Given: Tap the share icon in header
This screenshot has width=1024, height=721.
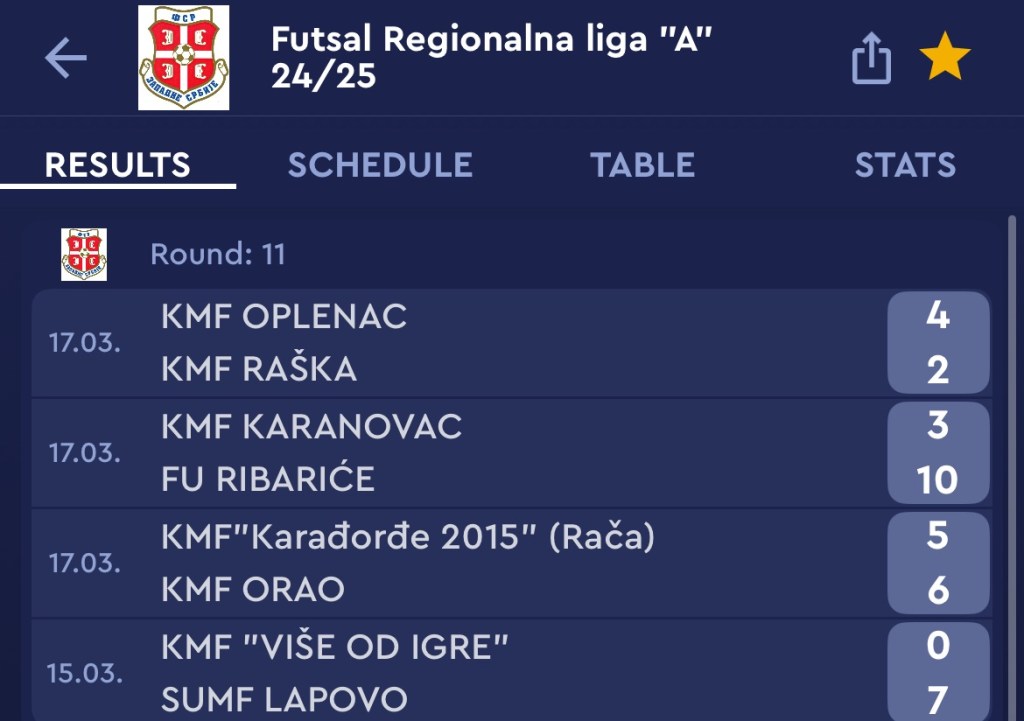Looking at the screenshot, I should coord(870,59).
